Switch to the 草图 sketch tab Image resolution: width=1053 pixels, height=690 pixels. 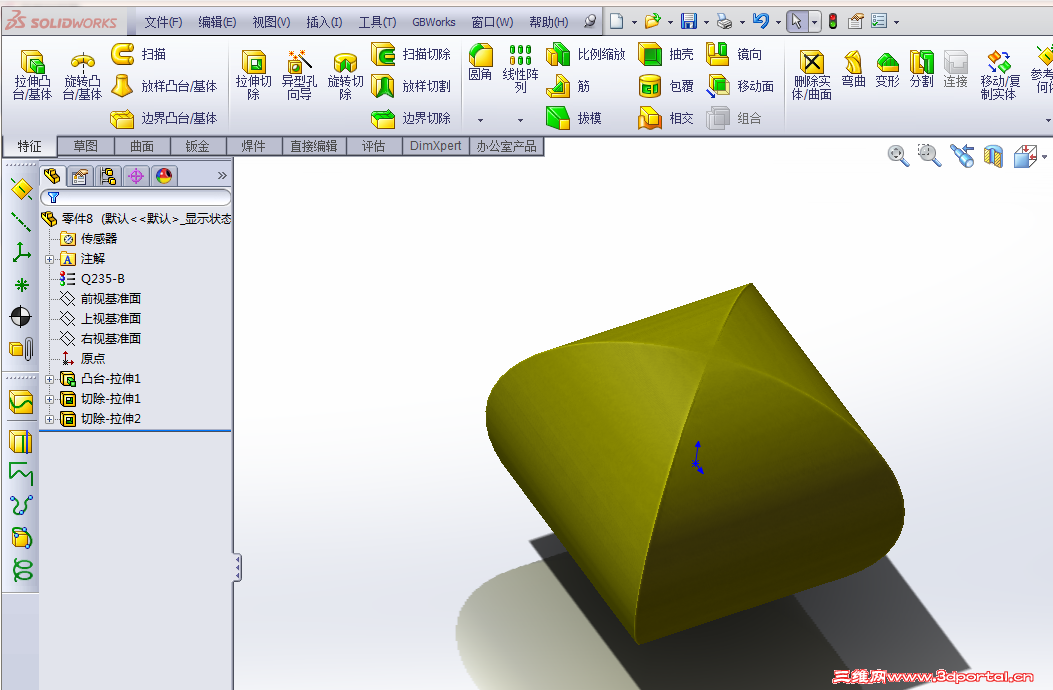click(85, 146)
